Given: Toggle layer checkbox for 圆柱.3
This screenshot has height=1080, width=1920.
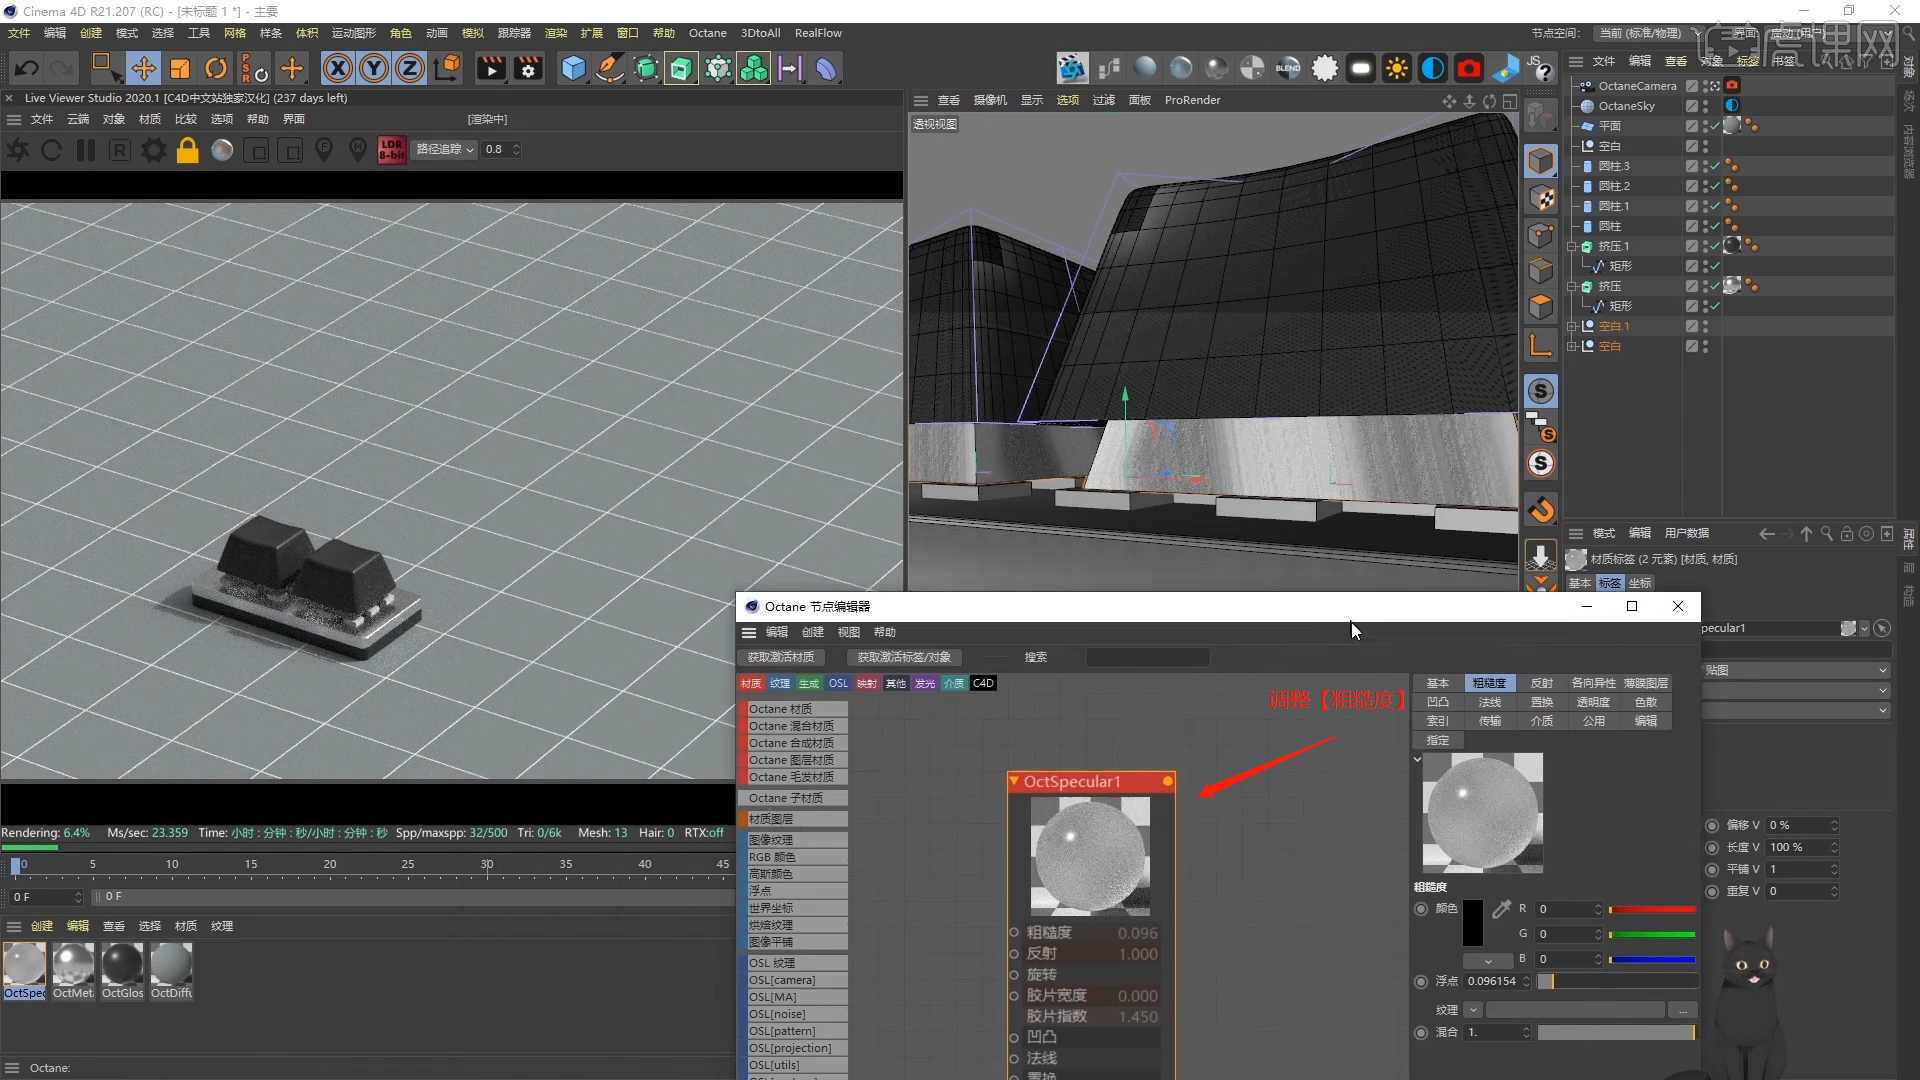Looking at the screenshot, I should point(1692,166).
